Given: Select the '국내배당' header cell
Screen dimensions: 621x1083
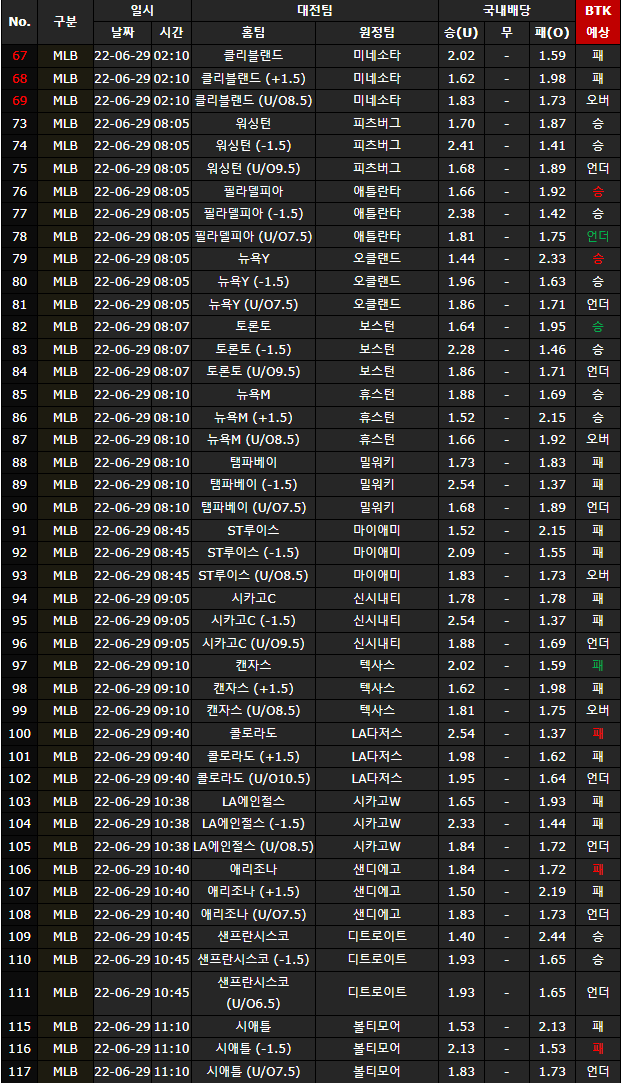Looking at the screenshot, I should pyautogui.click(x=506, y=10).
